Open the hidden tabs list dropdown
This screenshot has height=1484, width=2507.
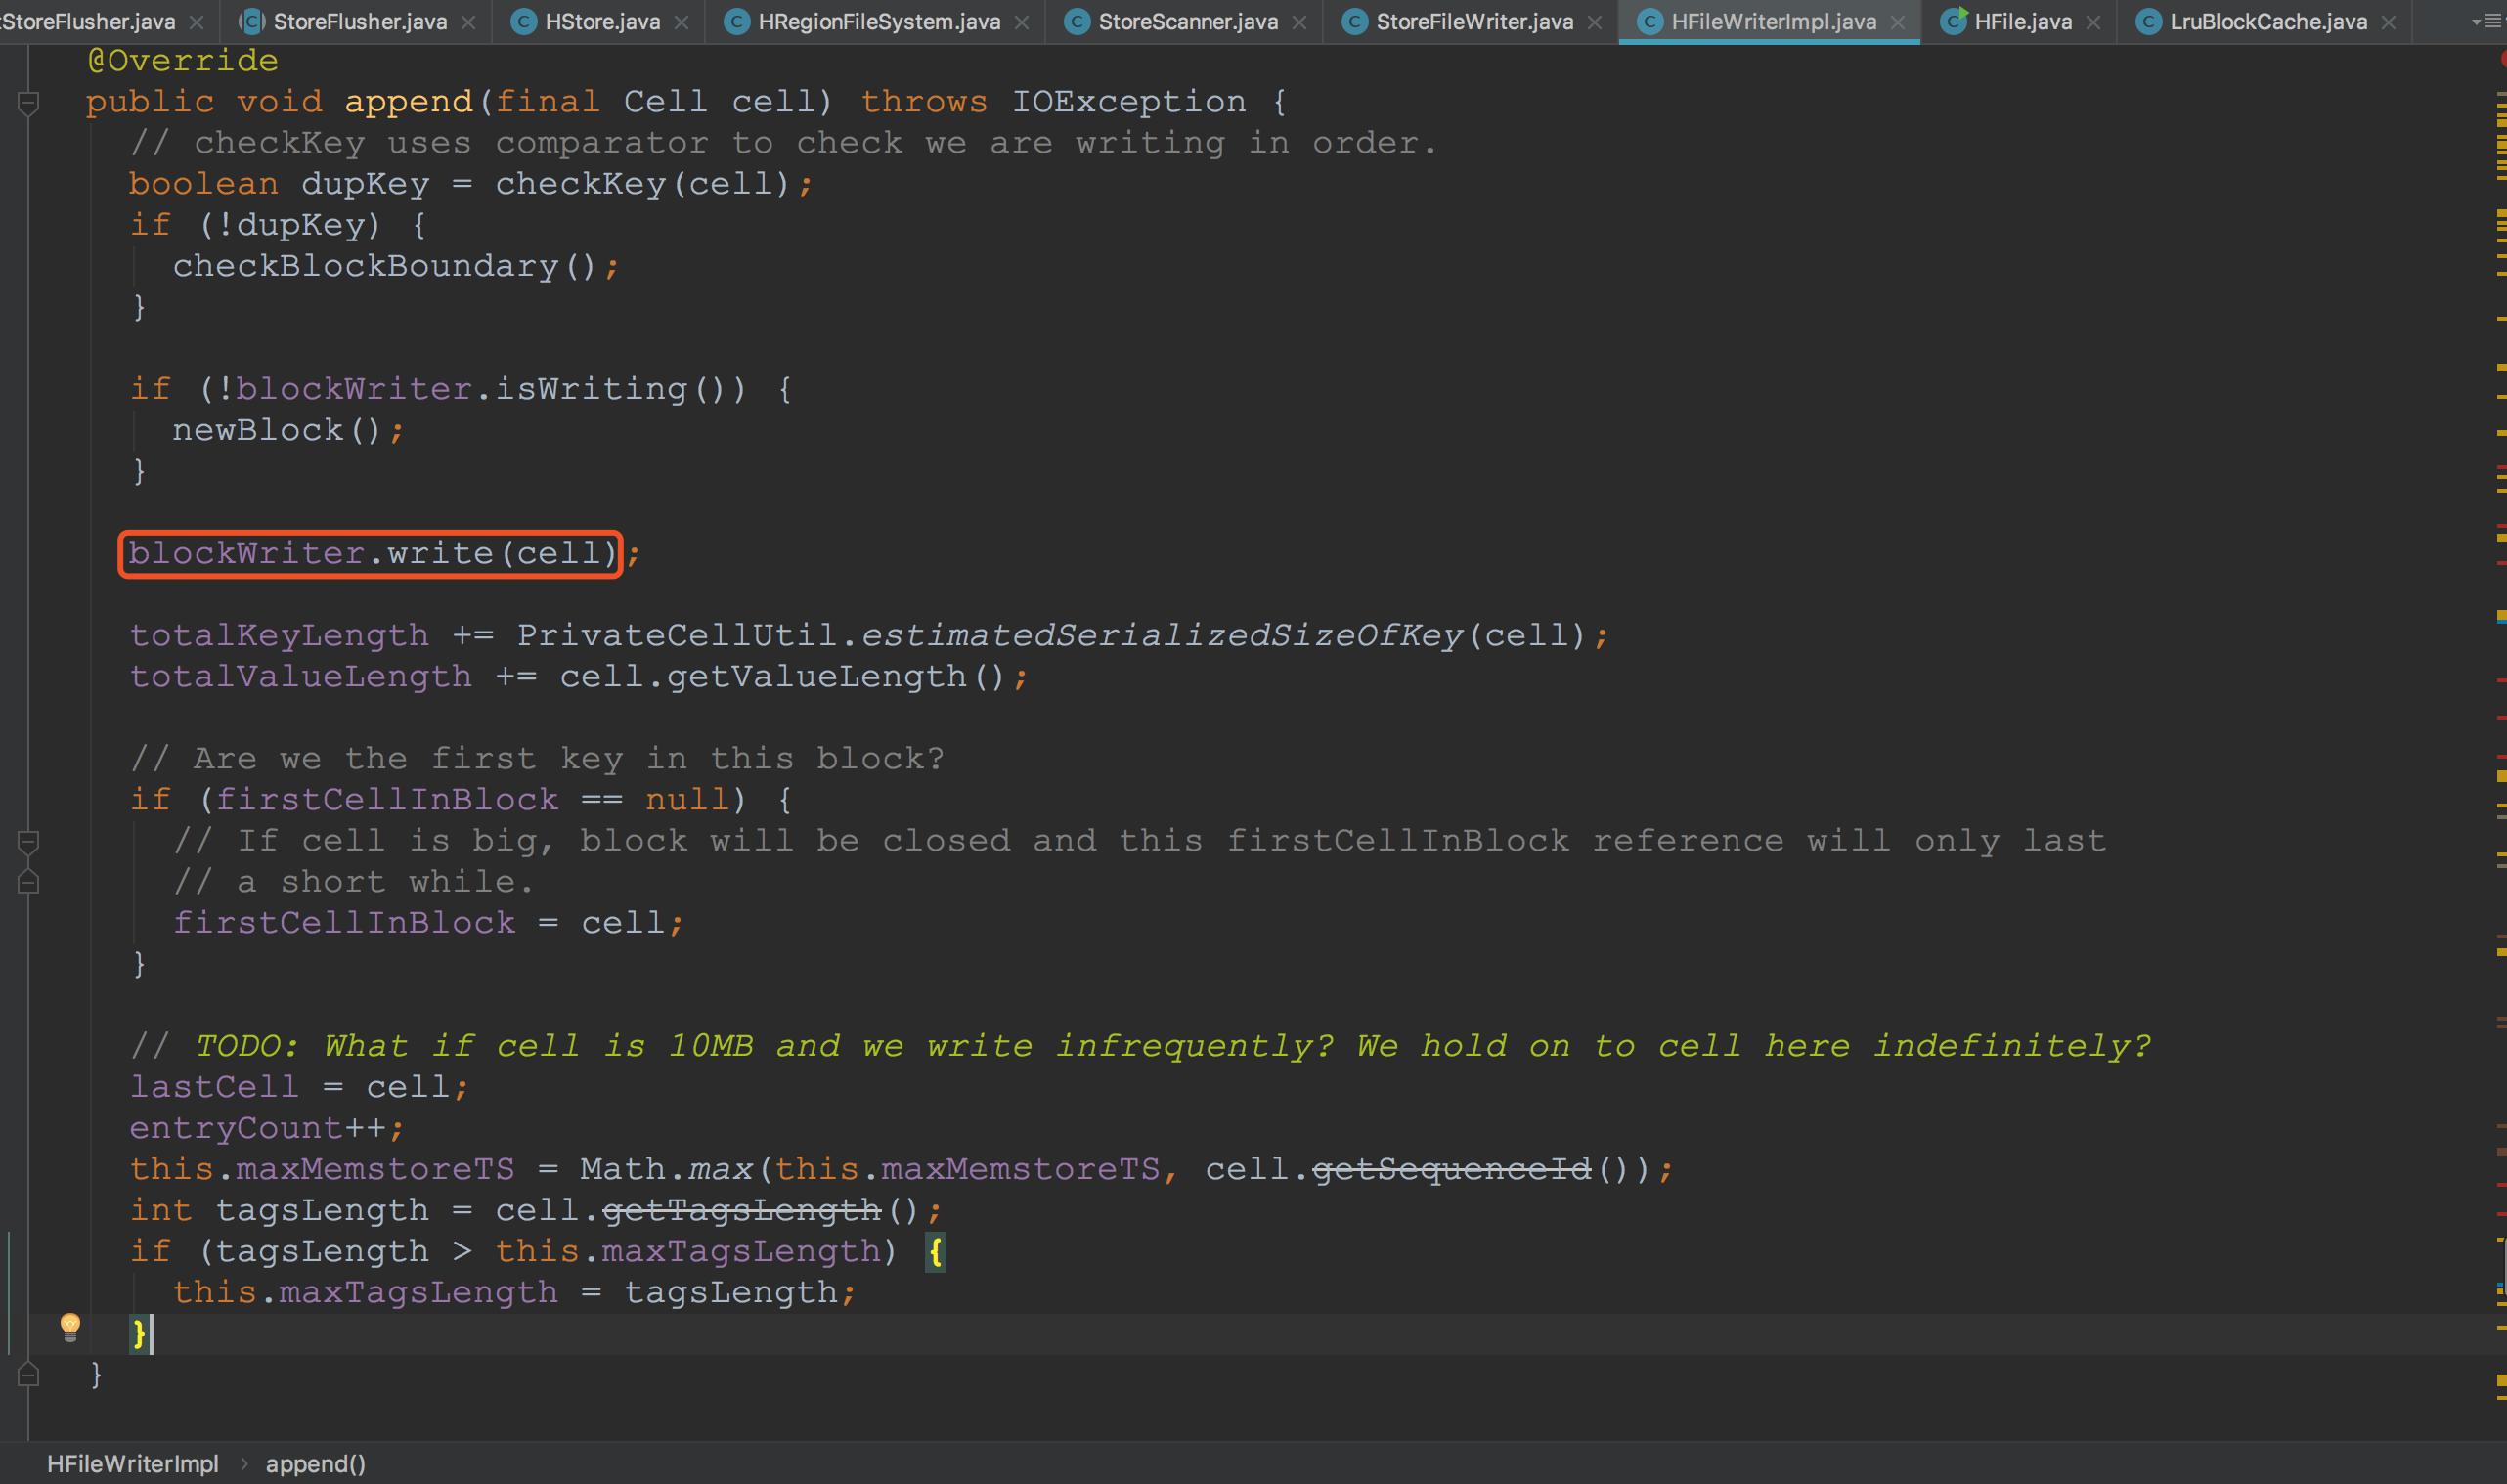(x=2486, y=22)
